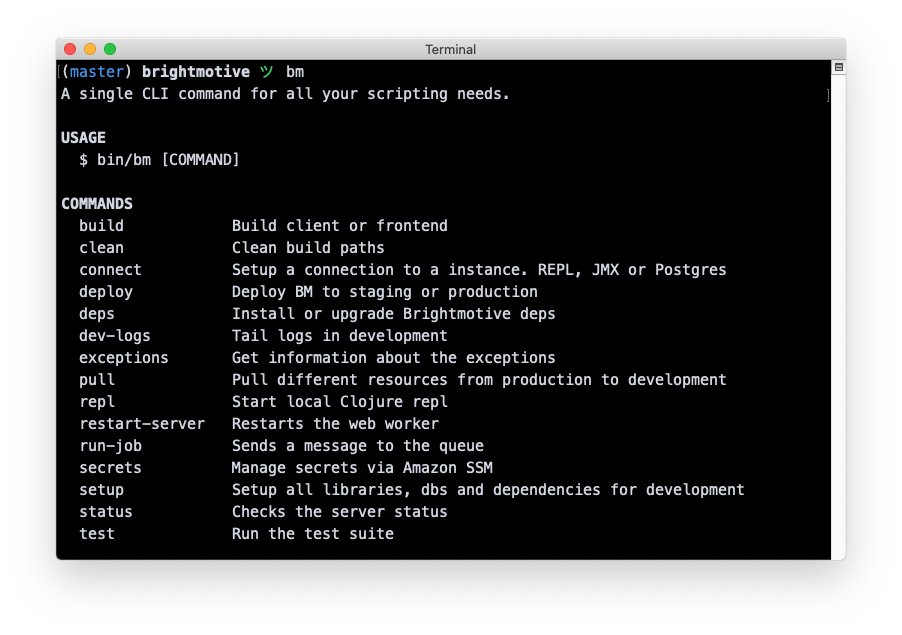This screenshot has width=902, height=635.
Task: Click the "run-job" command name
Action: click(x=110, y=446)
